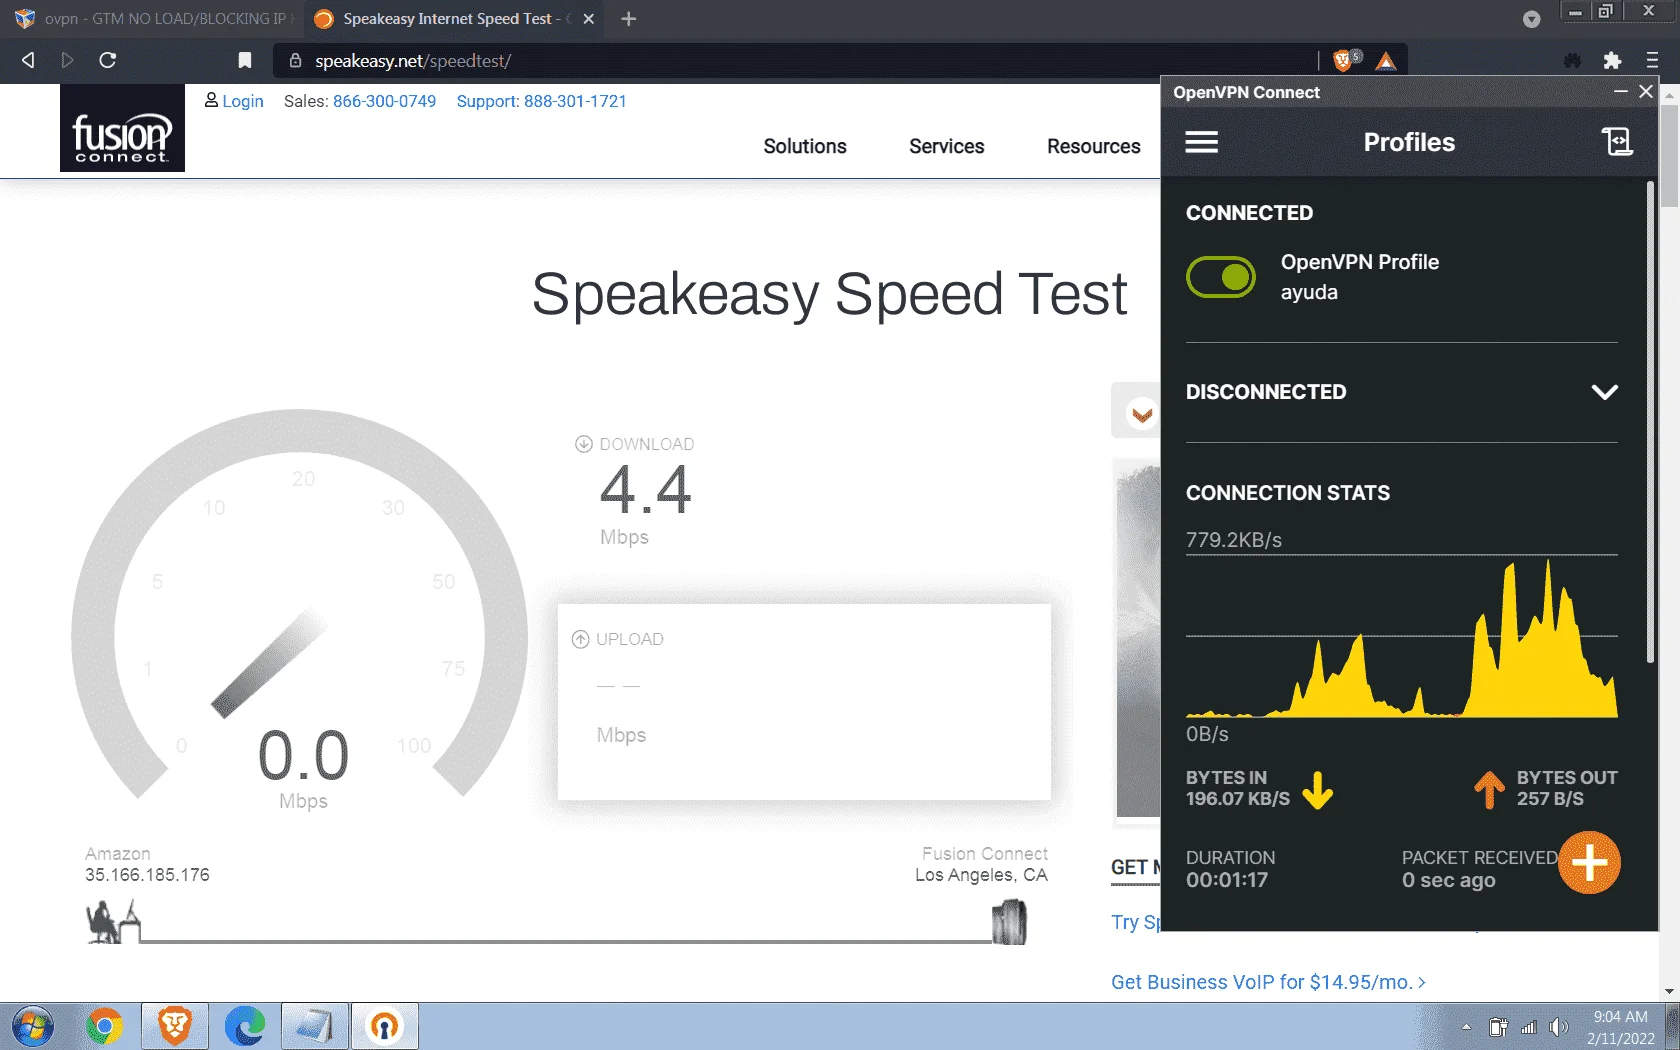This screenshot has height=1050, width=1680.
Task: Click the OpenVPN Connect taskbar icon
Action: (384, 1027)
